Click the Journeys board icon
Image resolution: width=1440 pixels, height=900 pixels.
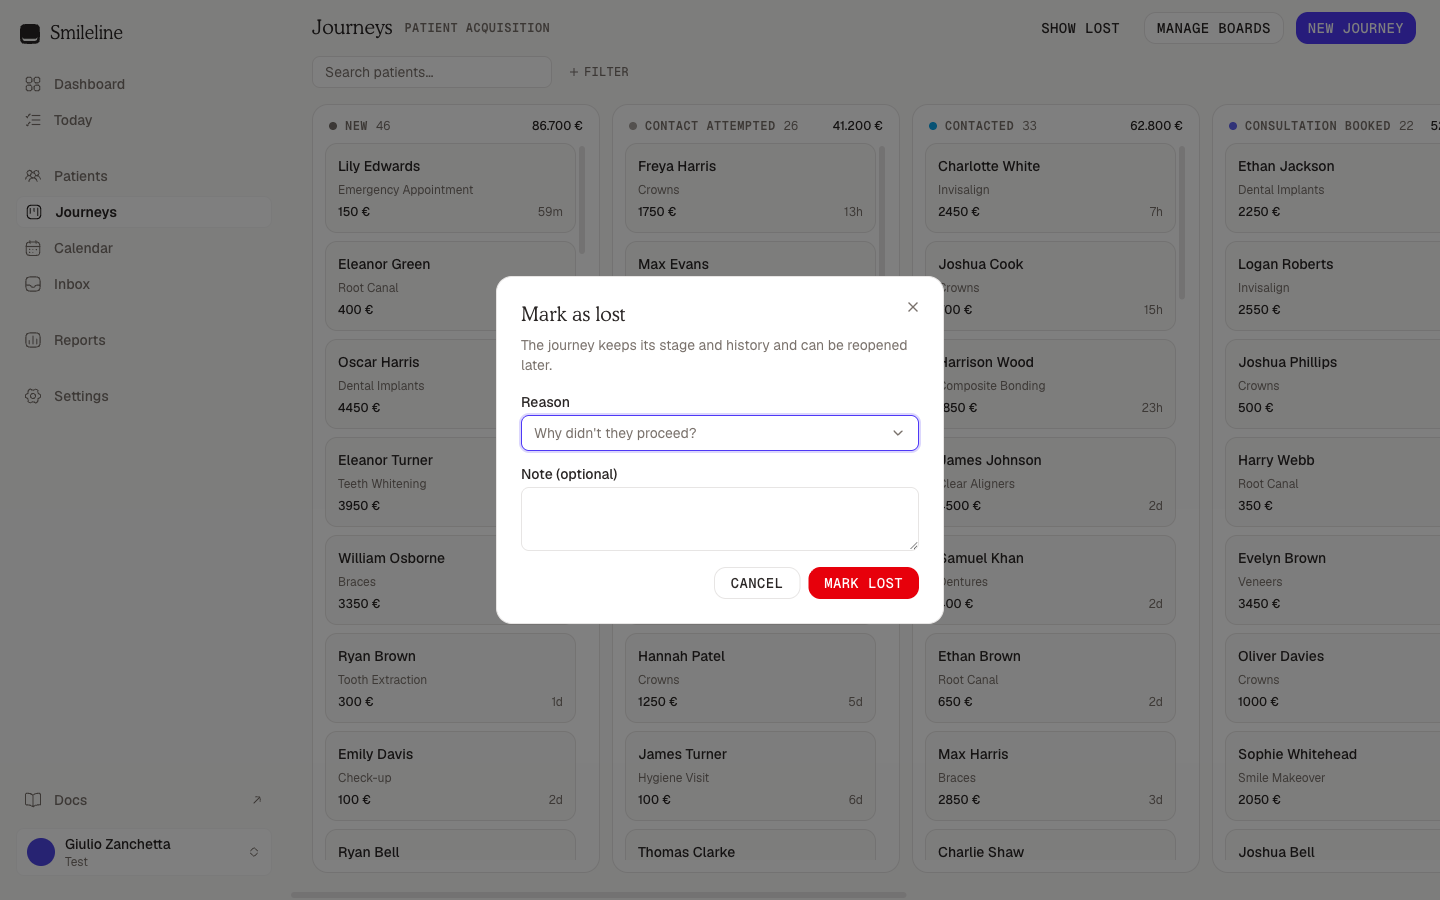click(x=34, y=212)
